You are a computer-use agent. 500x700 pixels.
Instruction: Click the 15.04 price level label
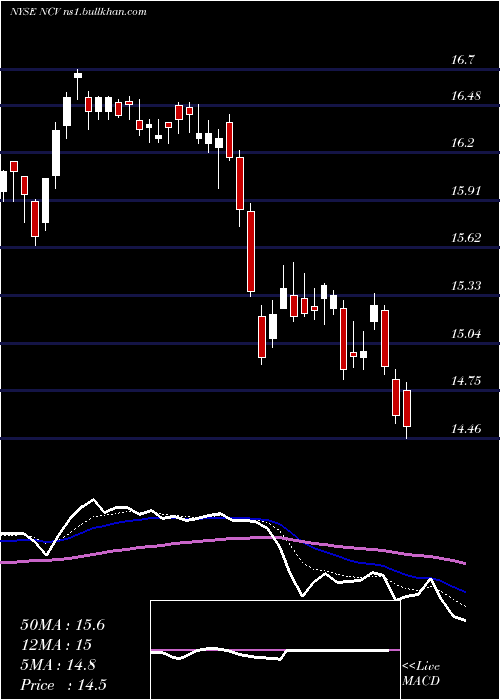tap(466, 333)
